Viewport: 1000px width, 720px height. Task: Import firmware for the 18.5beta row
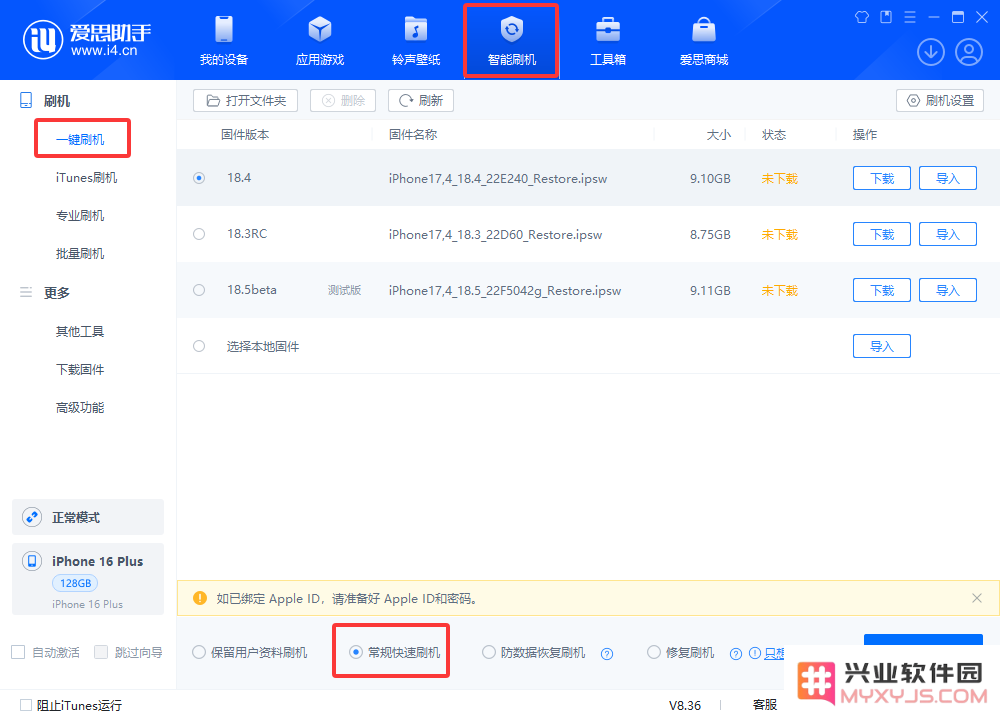click(948, 291)
